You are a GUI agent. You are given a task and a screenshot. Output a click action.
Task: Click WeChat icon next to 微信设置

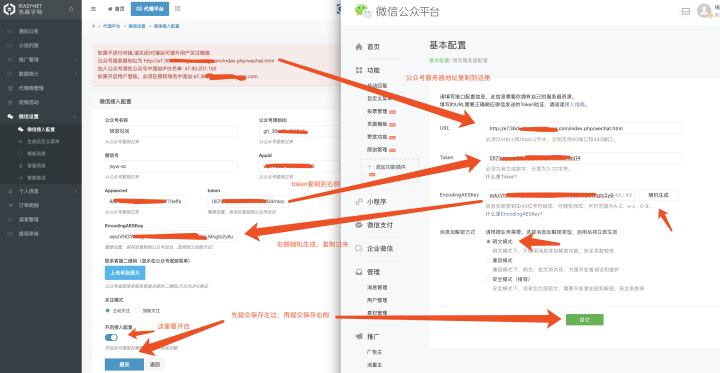10,117
